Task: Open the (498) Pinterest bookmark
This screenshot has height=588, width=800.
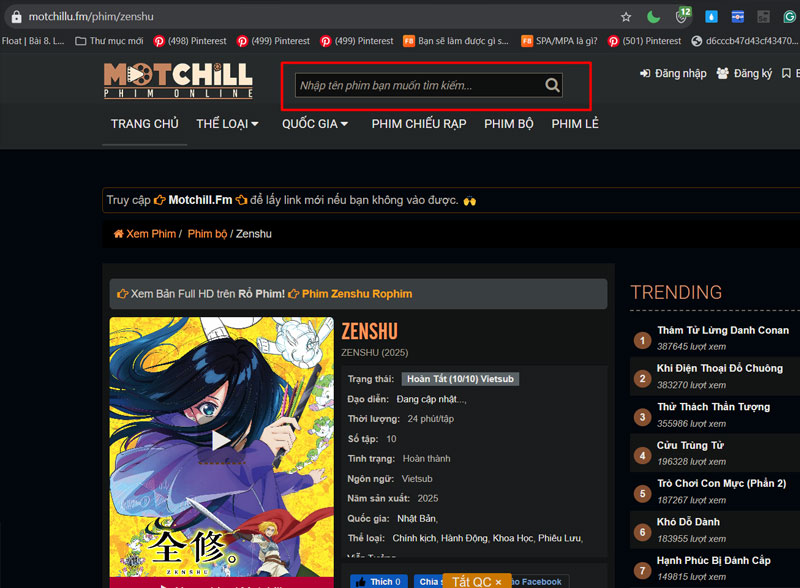Action: pos(190,41)
